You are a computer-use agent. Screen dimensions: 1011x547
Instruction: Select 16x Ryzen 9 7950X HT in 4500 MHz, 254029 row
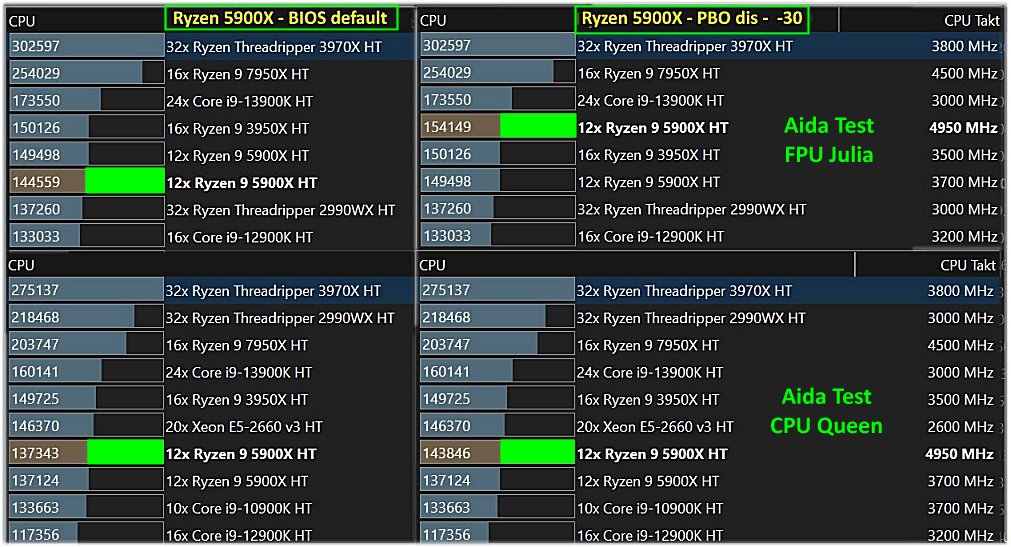(648, 74)
